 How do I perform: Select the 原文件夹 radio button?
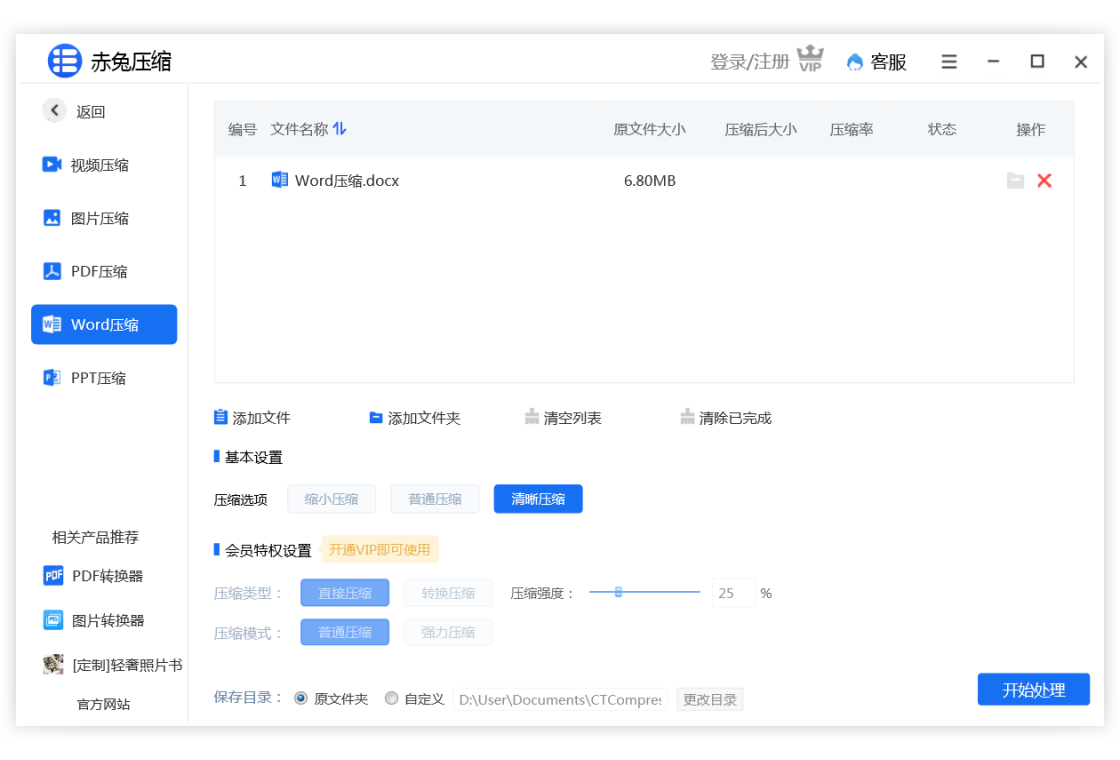[301, 699]
